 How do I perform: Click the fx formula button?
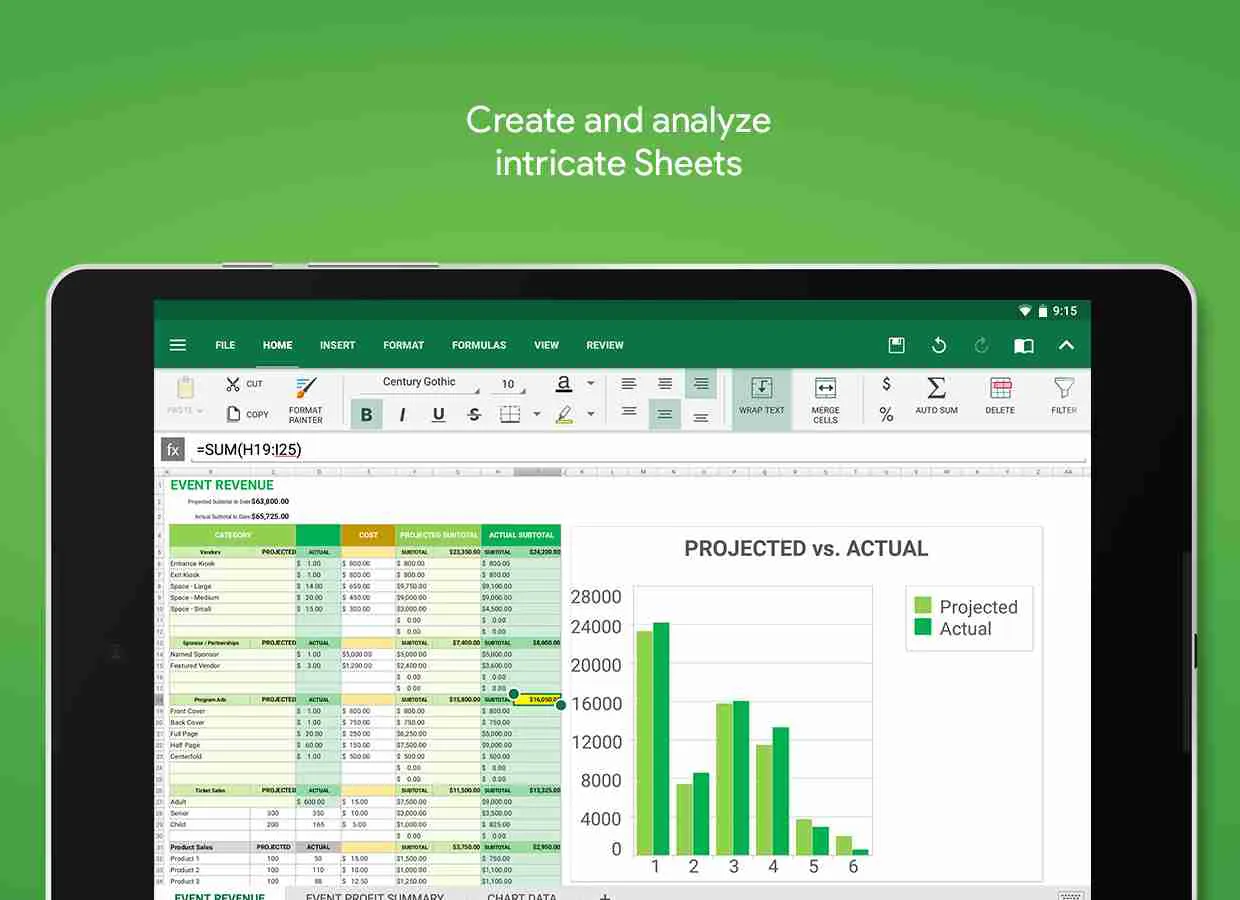click(172, 449)
